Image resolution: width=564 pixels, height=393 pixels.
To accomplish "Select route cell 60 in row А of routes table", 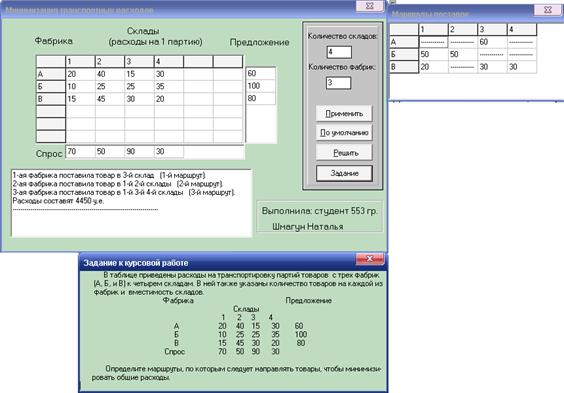I will (x=492, y=42).
